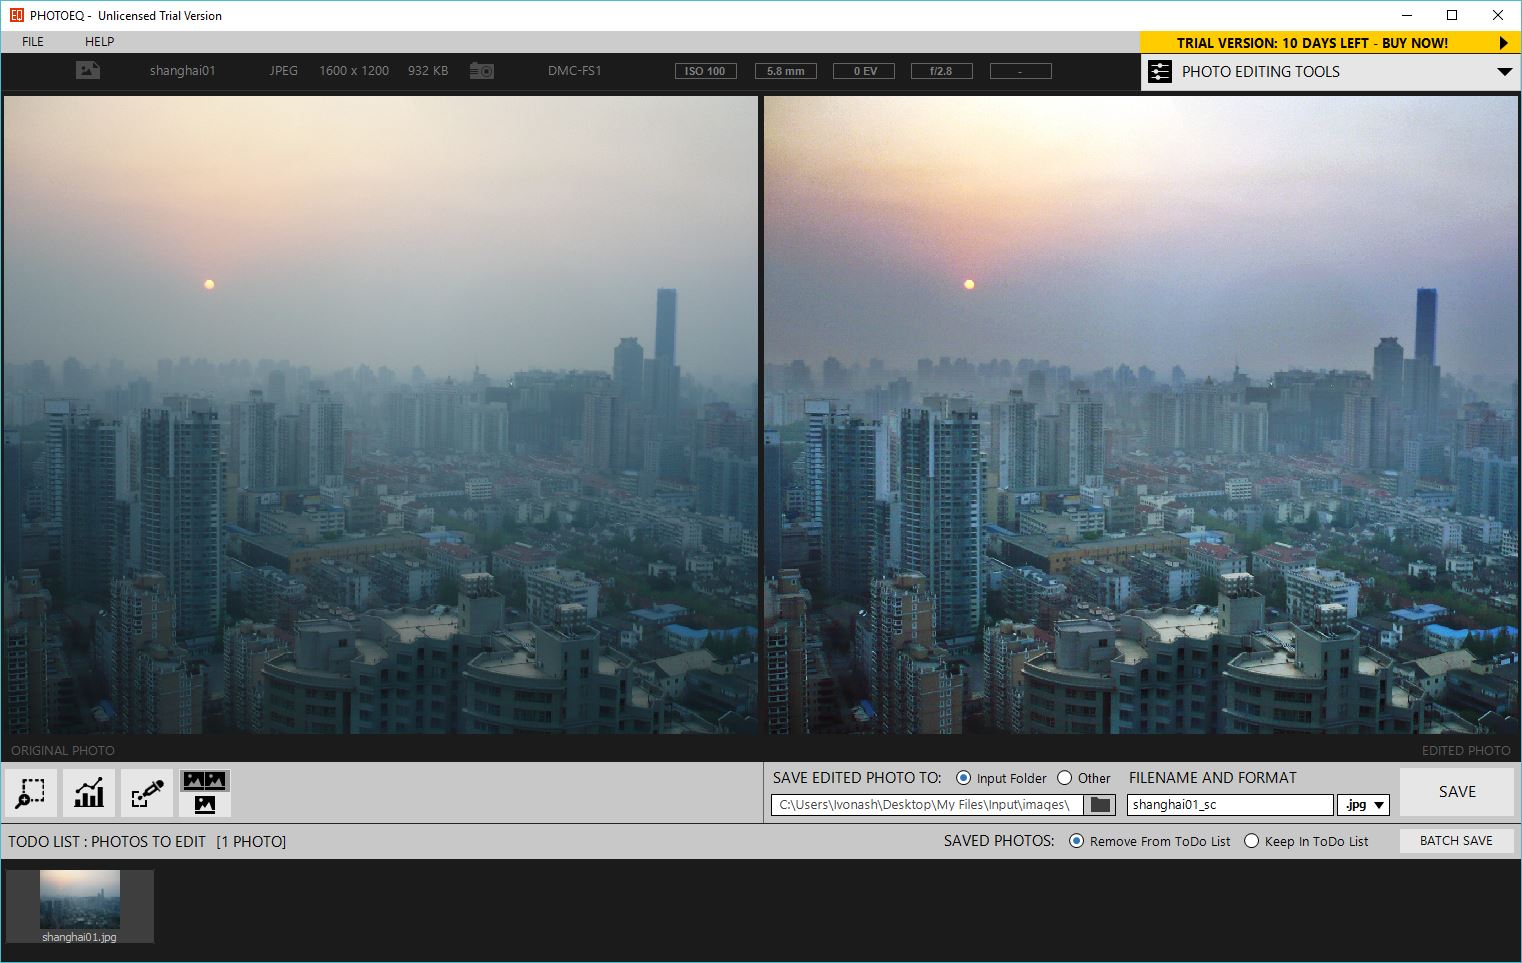Select Remove From ToDo List option
Viewport: 1522px width, 963px height.
1076,841
